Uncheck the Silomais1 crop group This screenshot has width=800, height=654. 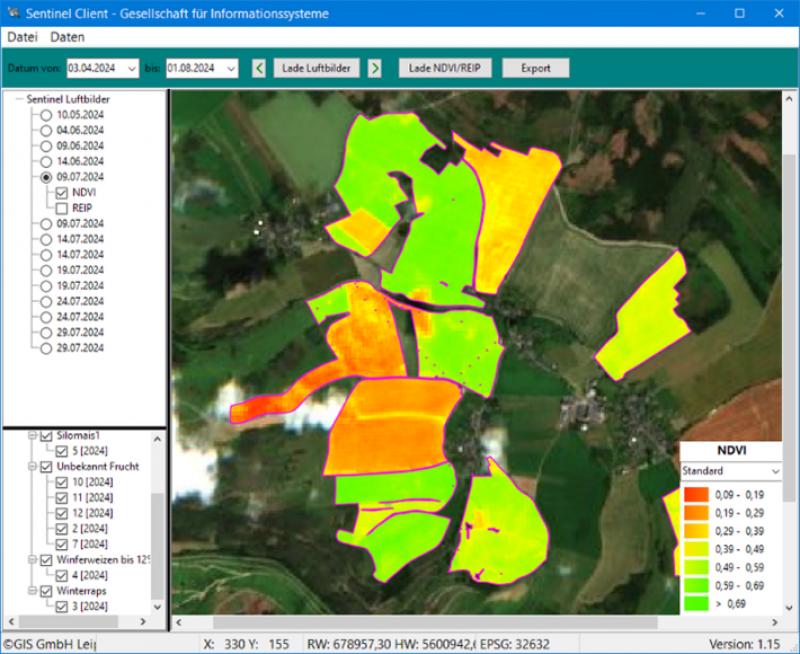pyautogui.click(x=46, y=434)
